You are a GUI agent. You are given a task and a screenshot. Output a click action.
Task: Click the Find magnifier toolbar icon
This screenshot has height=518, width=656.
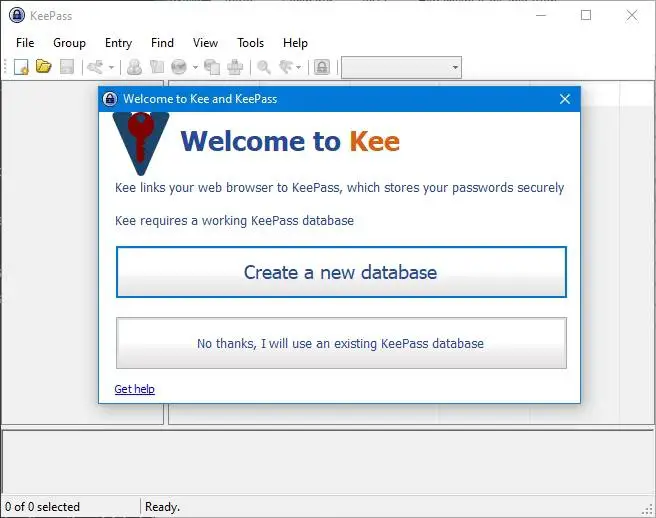[264, 67]
